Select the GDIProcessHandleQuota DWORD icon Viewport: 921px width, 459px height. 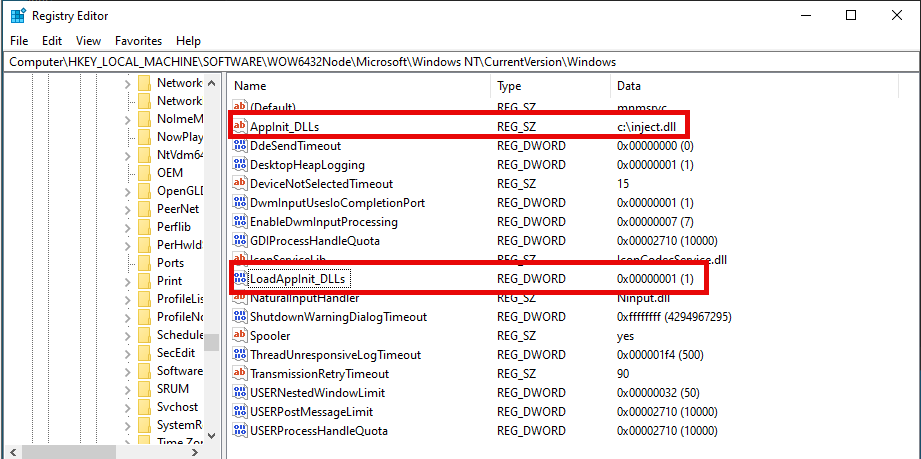pyautogui.click(x=240, y=241)
